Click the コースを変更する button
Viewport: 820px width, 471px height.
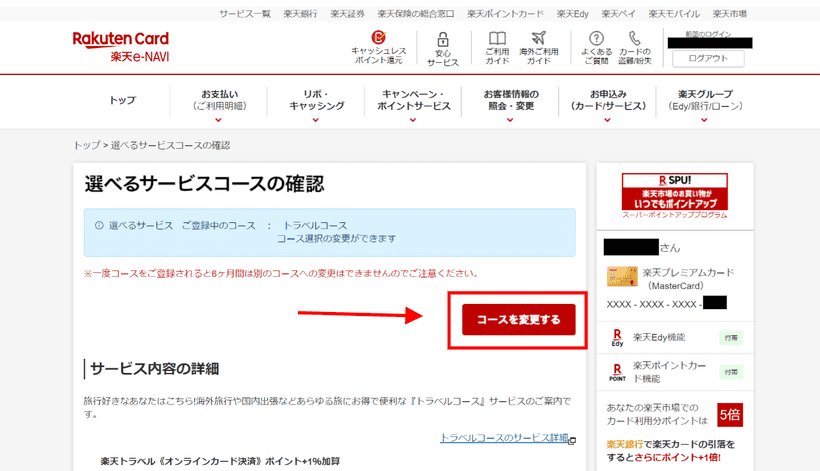tap(518, 319)
